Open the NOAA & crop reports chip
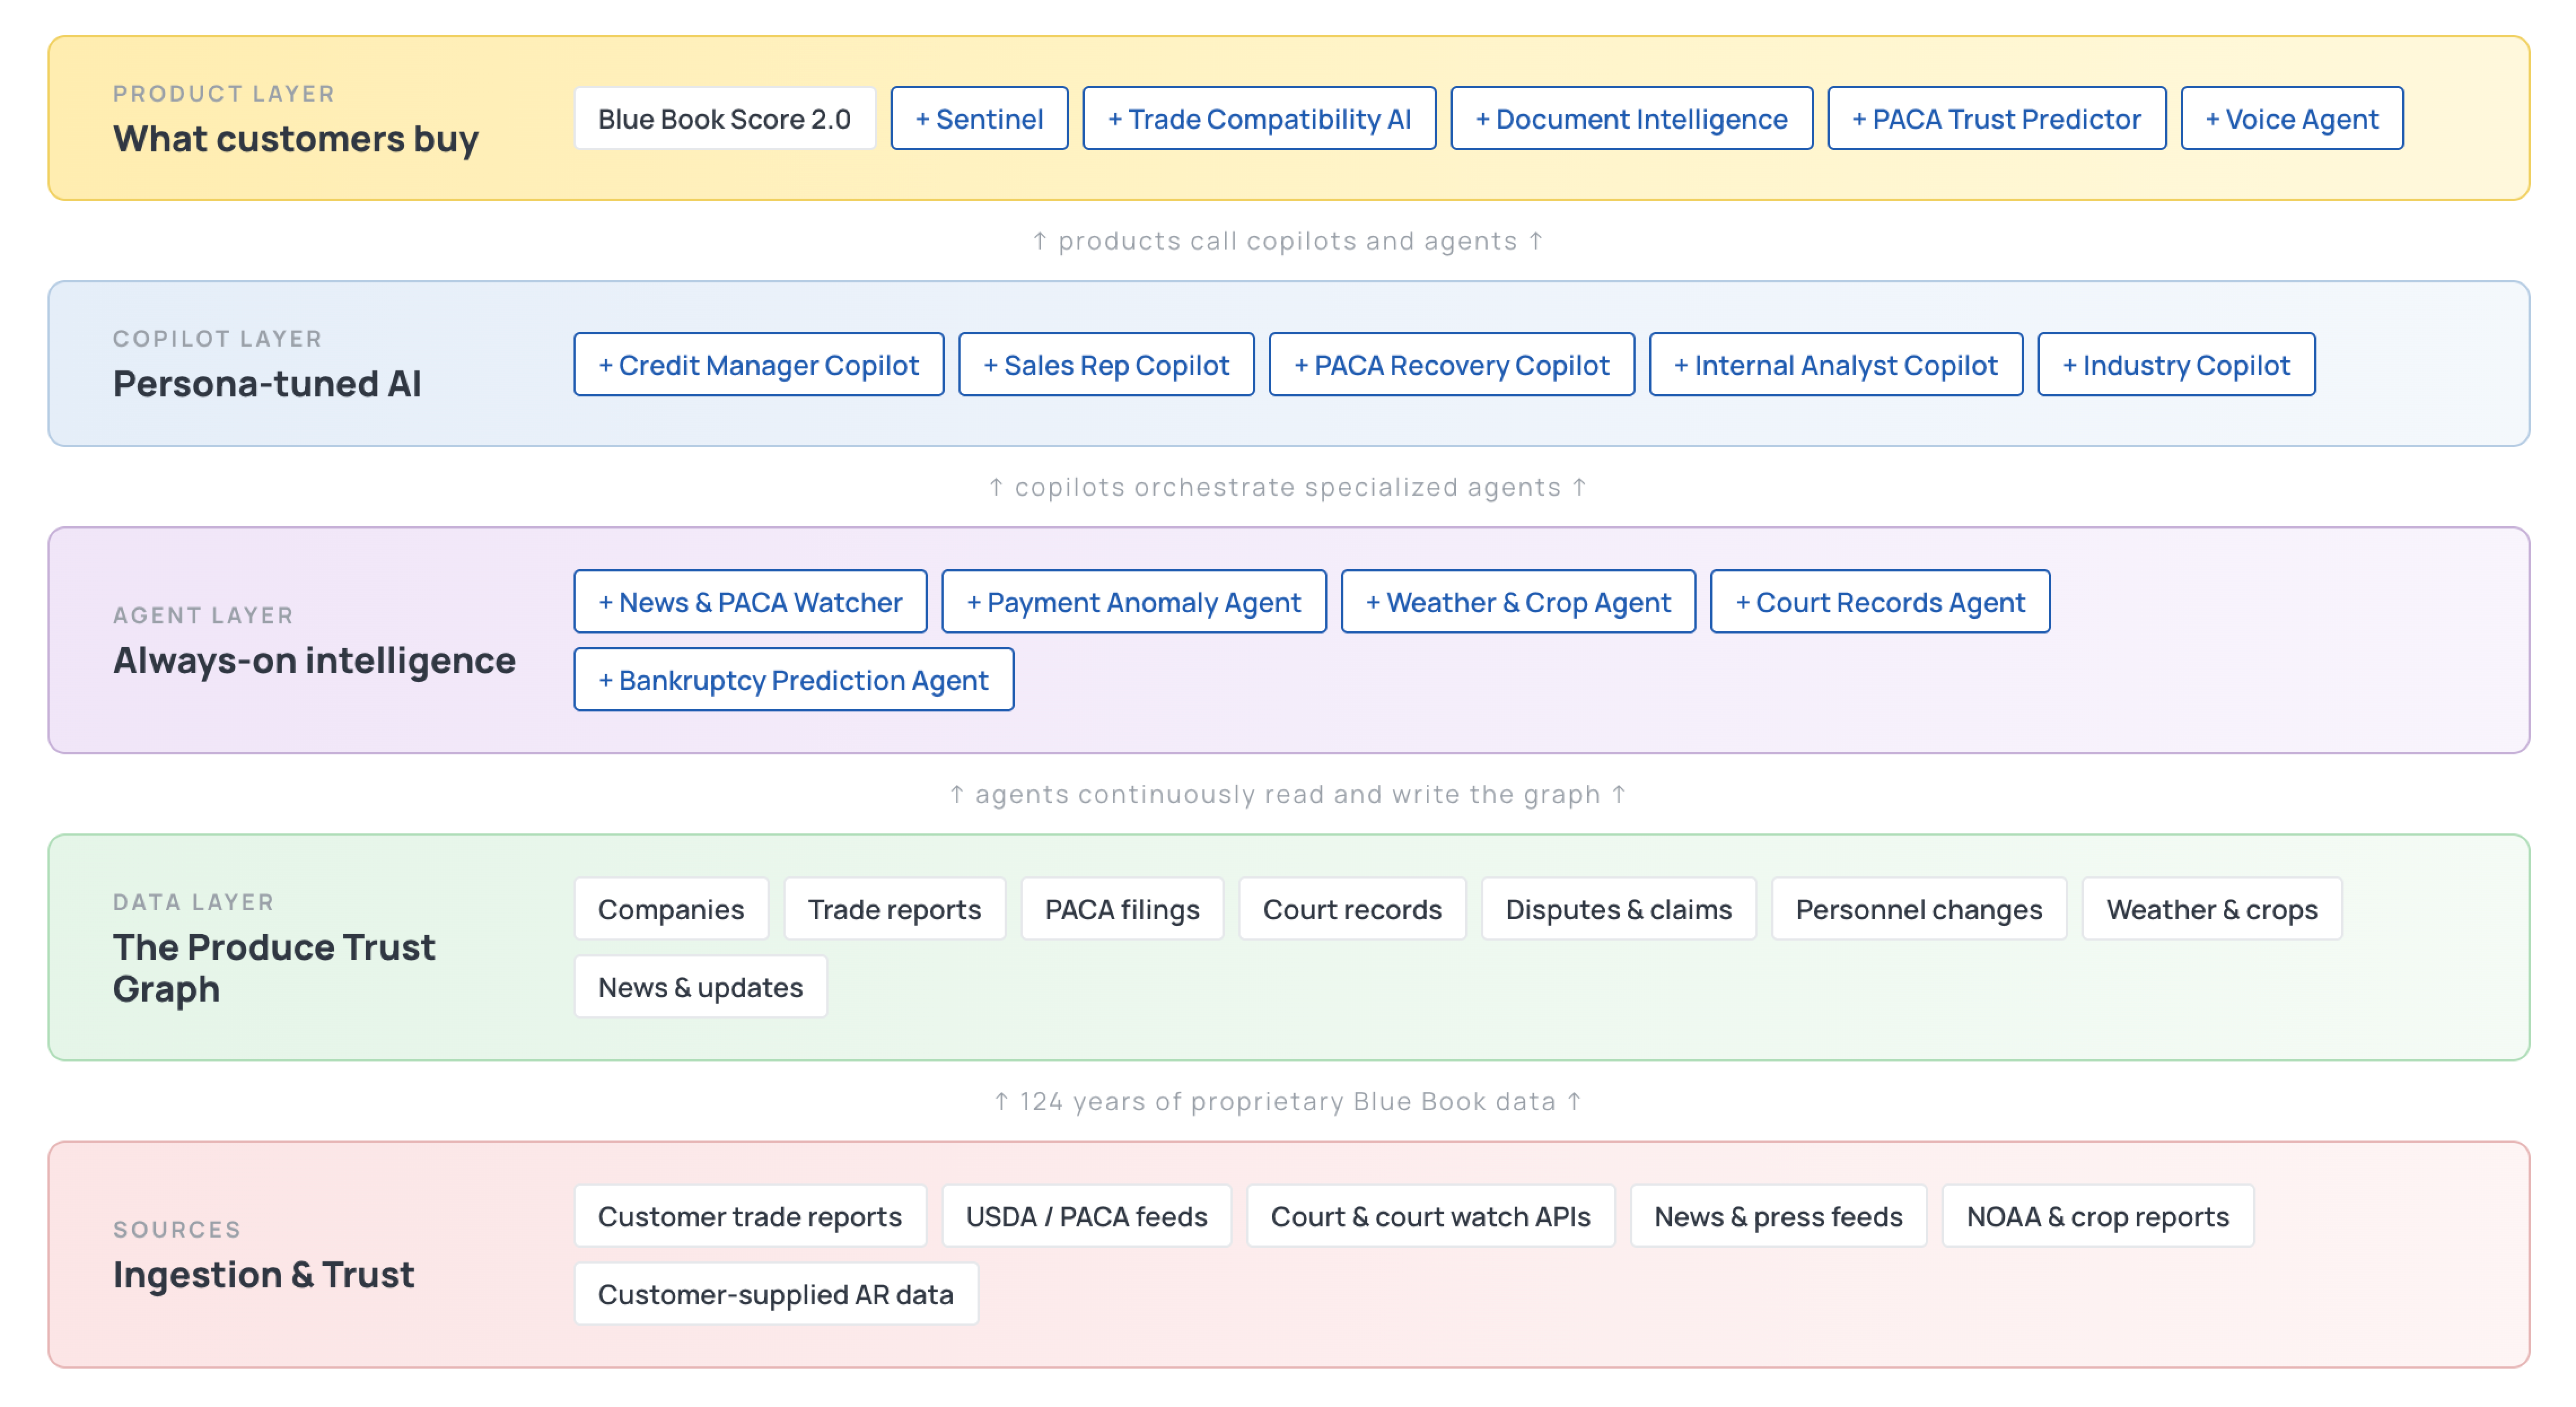The image size is (2576, 1407). pyautogui.click(x=2097, y=1216)
